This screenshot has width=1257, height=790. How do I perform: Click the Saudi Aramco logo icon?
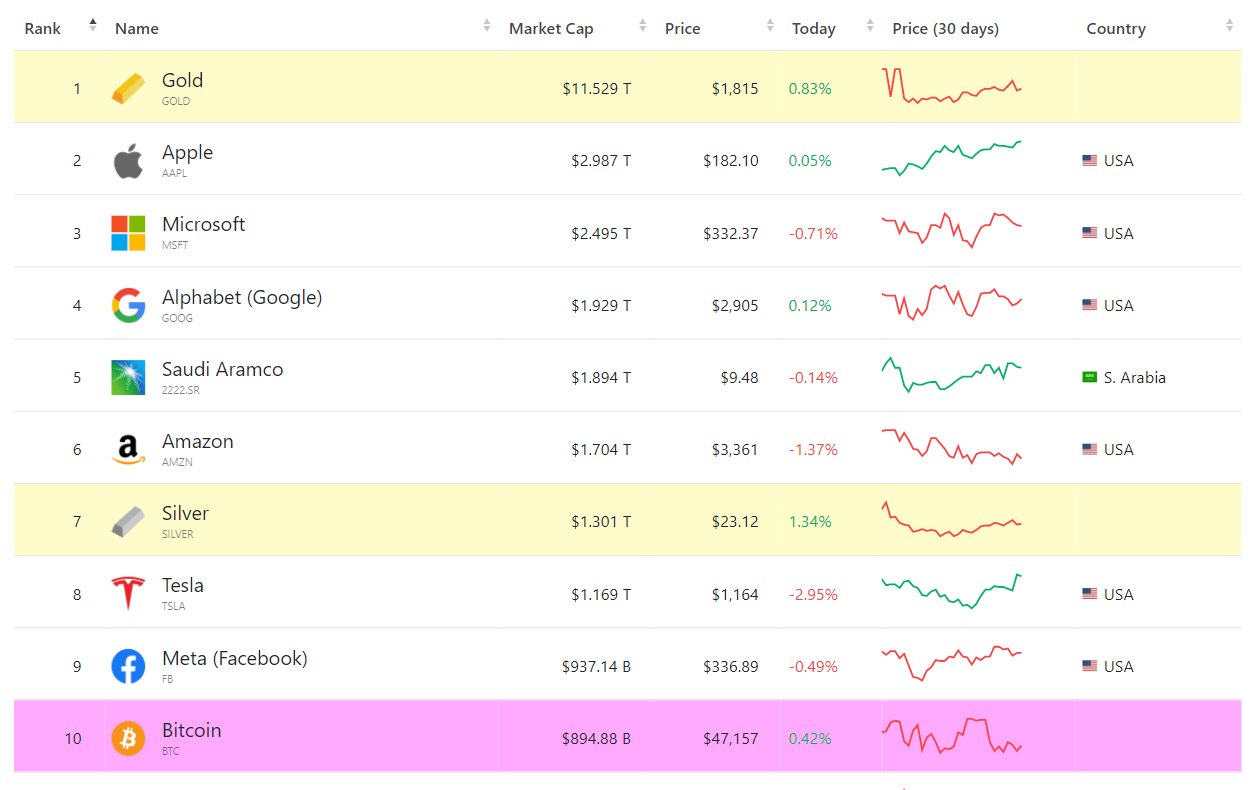pyautogui.click(x=128, y=377)
